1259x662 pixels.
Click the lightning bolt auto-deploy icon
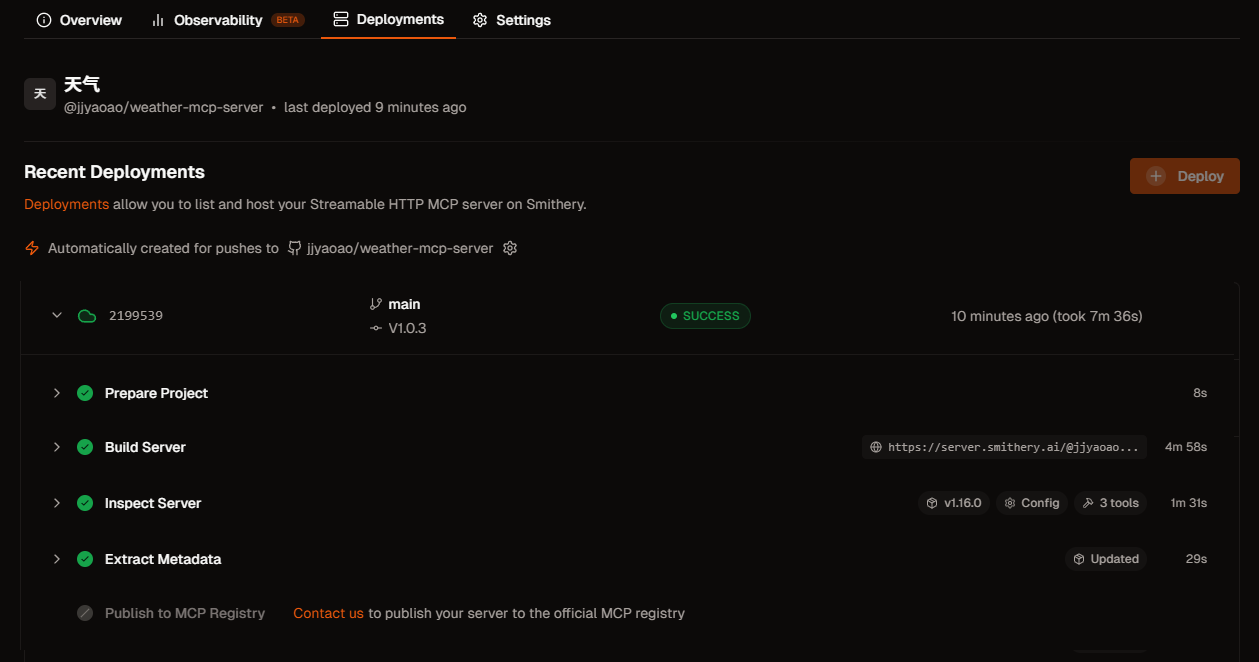click(x=32, y=248)
